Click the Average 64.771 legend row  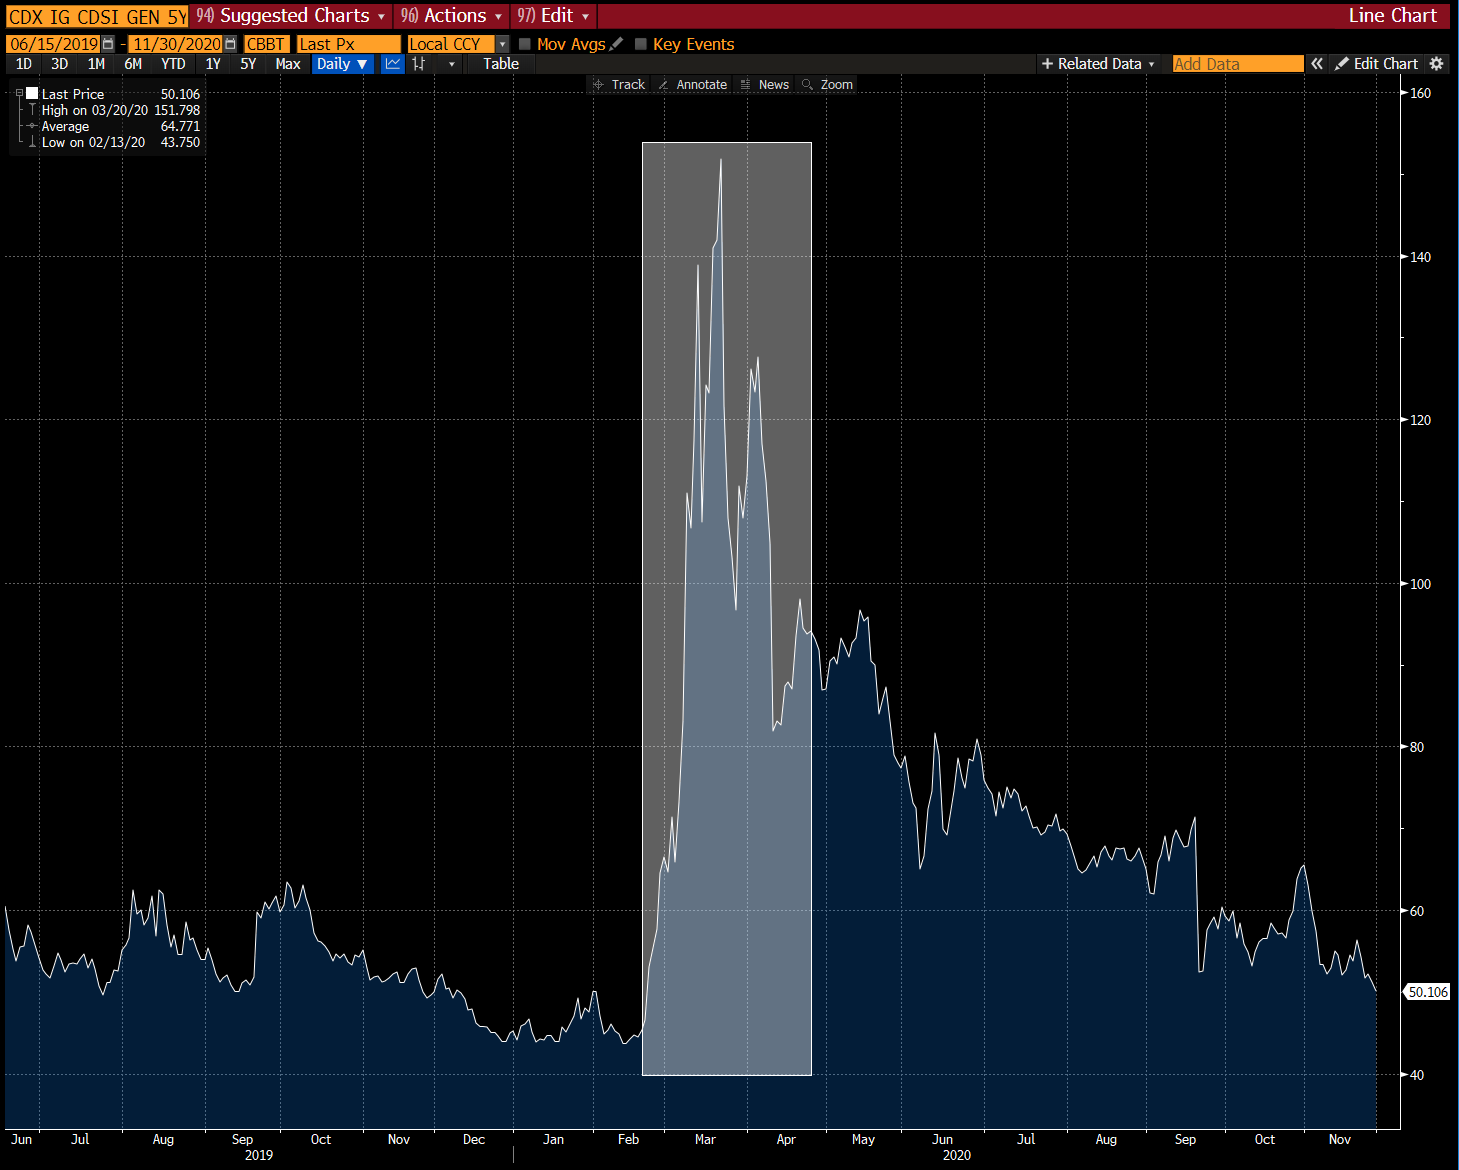[x=120, y=126]
